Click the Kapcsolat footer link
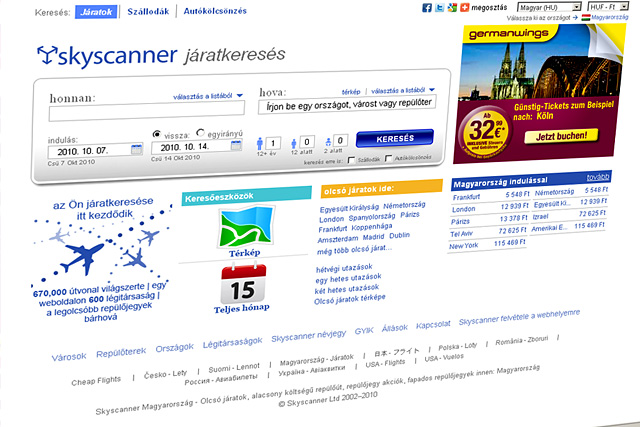The width and height of the screenshot is (640, 427). [x=433, y=325]
